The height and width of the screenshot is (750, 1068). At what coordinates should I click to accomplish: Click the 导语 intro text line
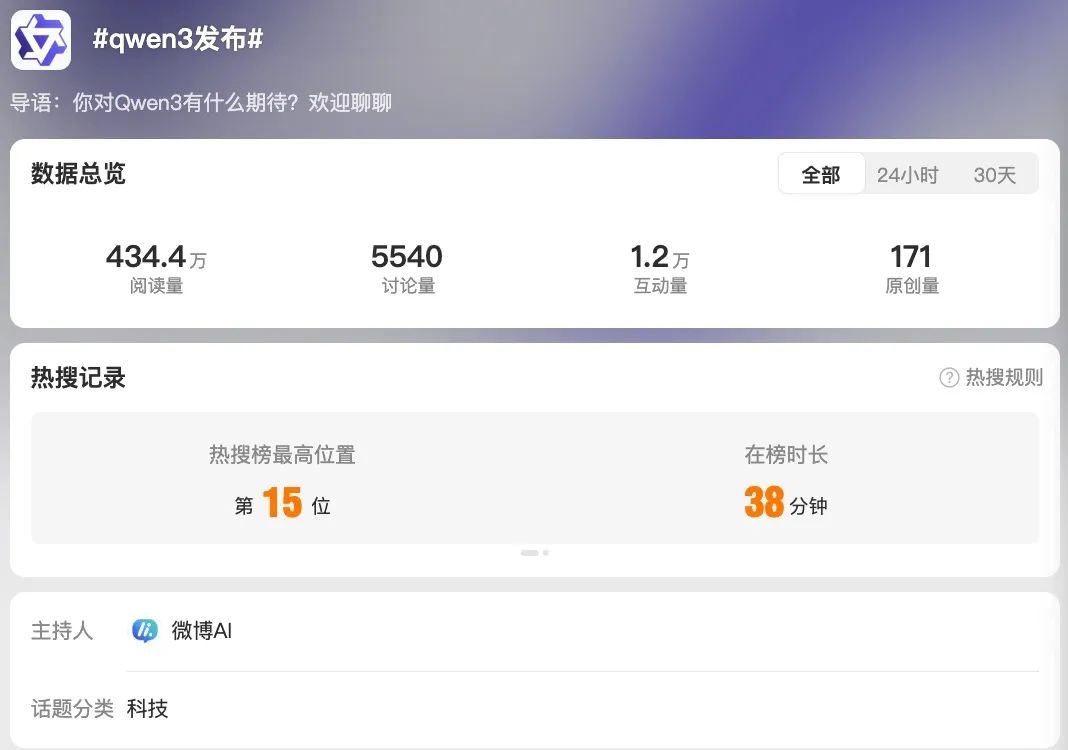[201, 103]
